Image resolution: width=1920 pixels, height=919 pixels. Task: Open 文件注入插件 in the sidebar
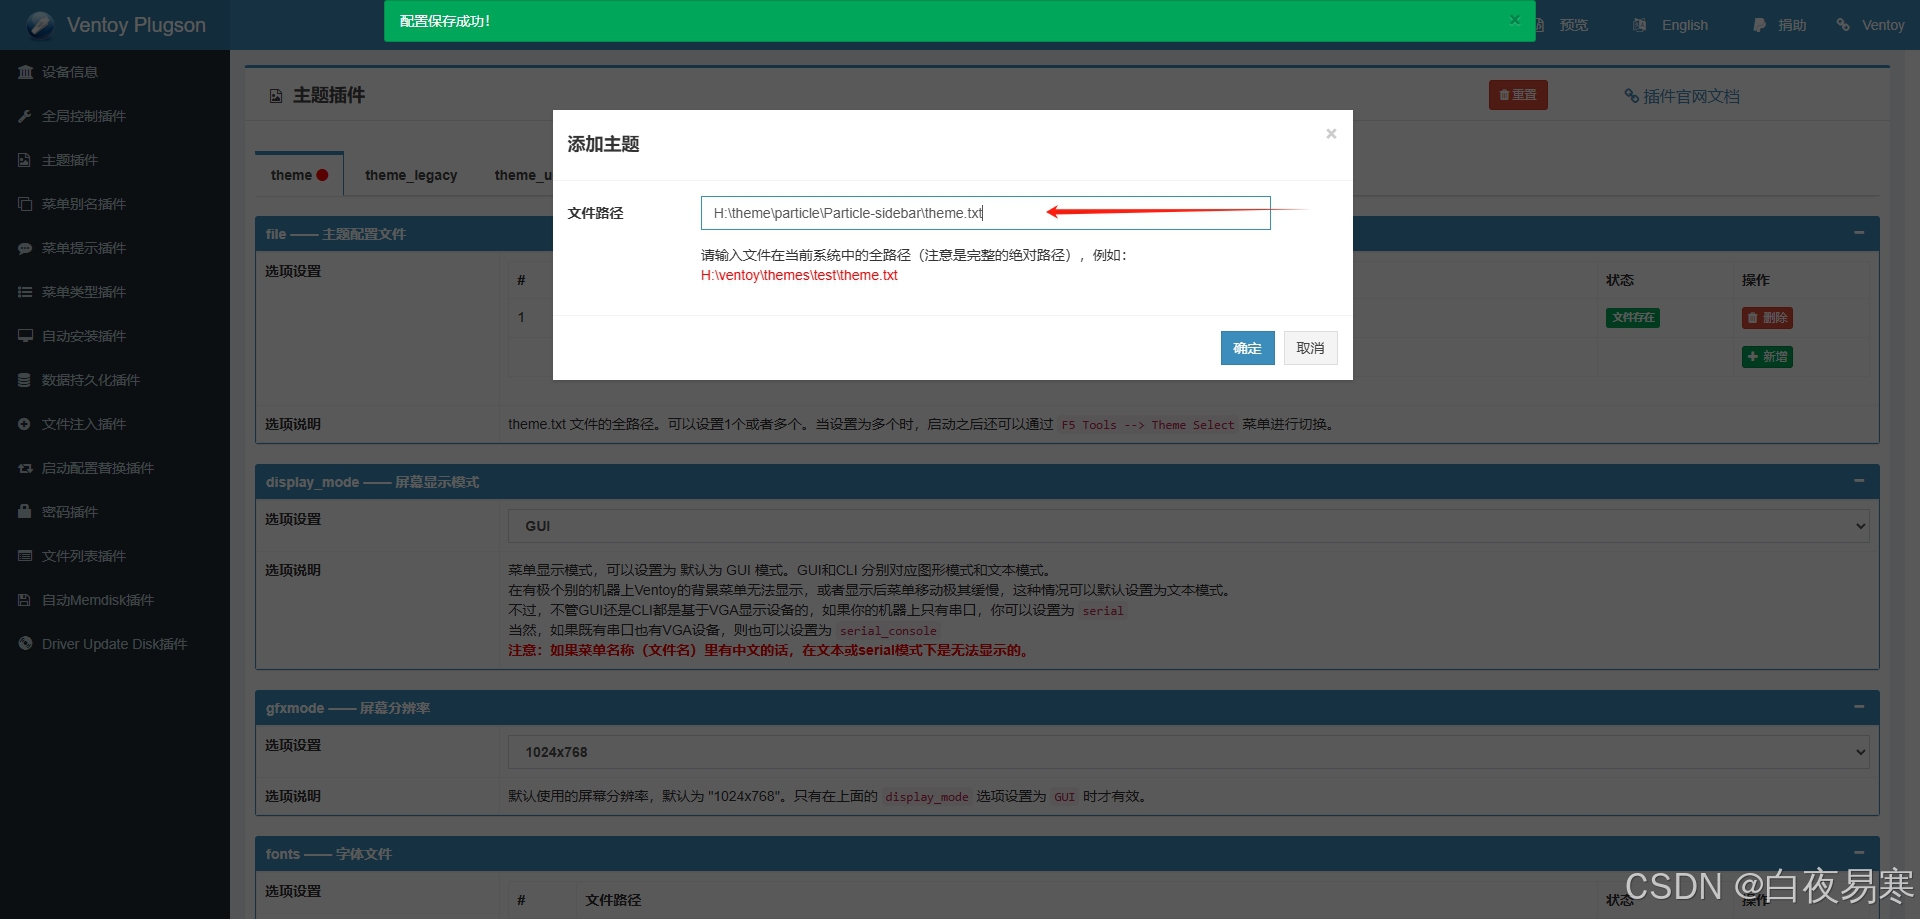pyautogui.click(x=84, y=424)
